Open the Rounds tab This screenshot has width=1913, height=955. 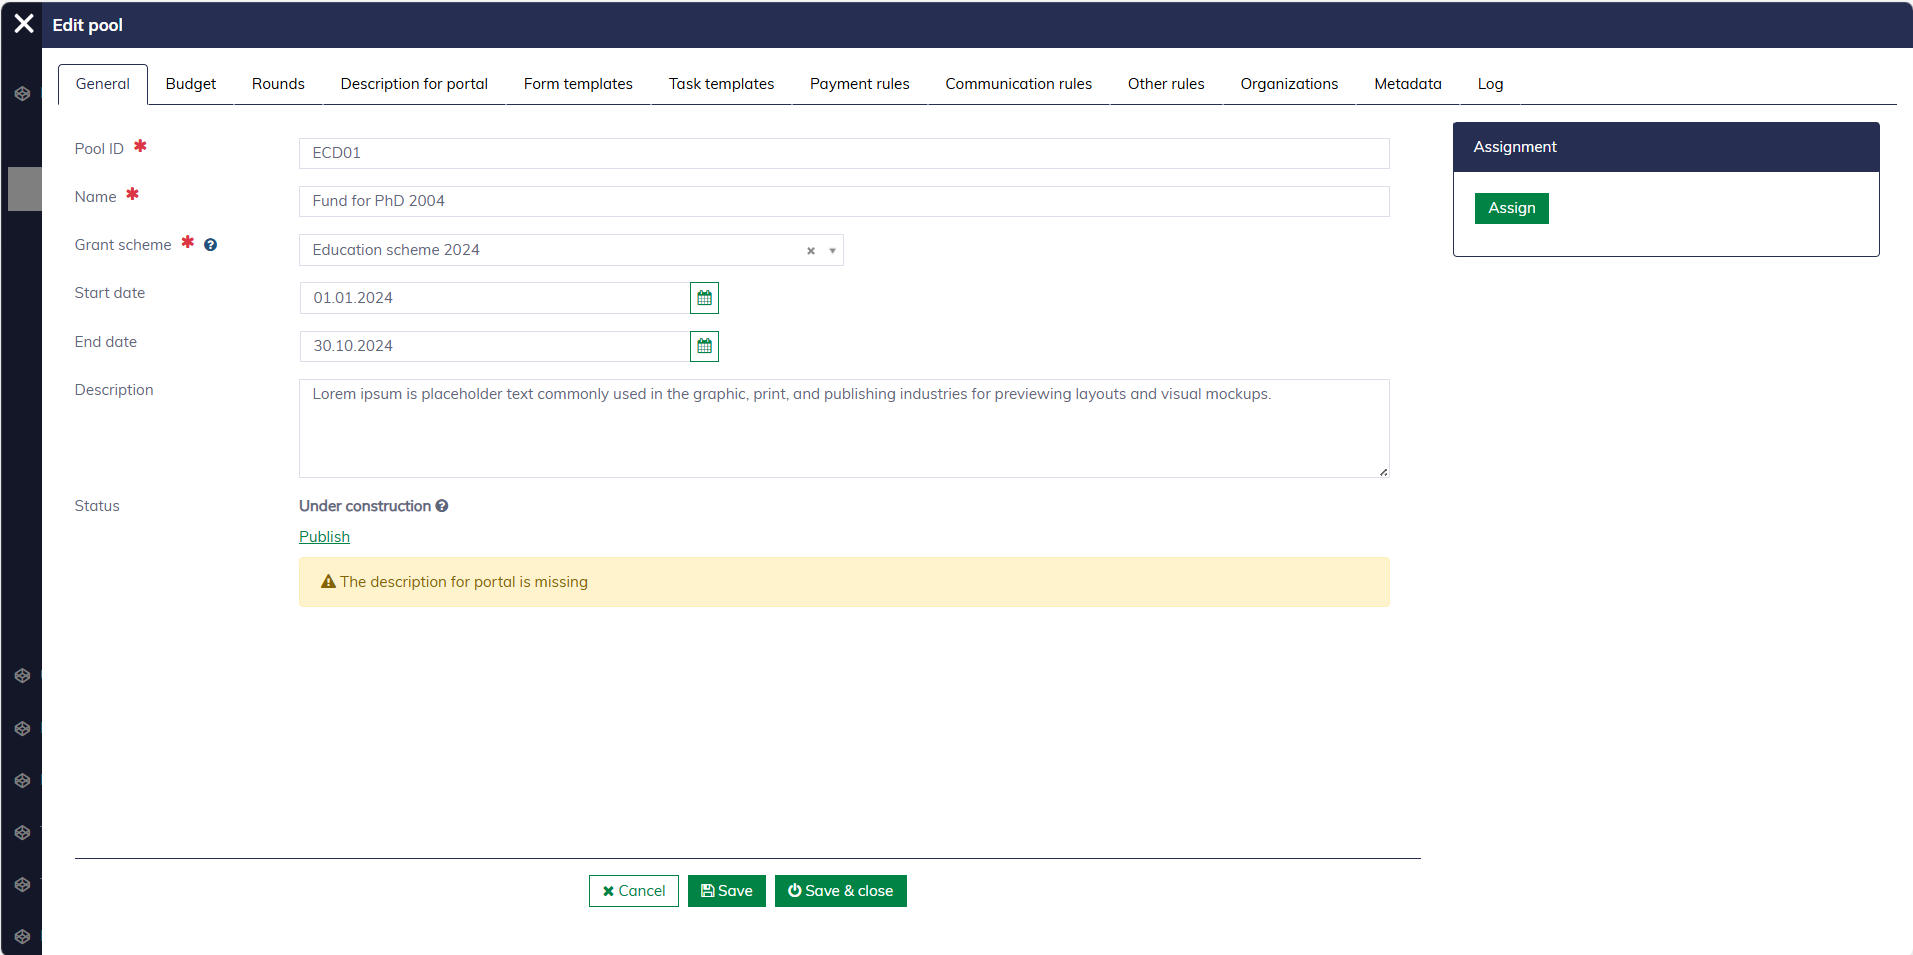[278, 84]
